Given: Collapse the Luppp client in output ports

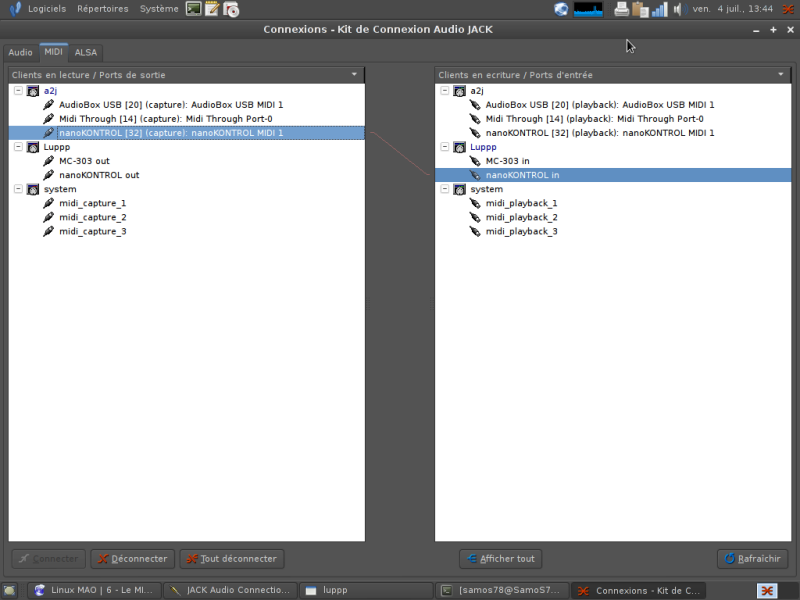Looking at the screenshot, I should pos(18,147).
